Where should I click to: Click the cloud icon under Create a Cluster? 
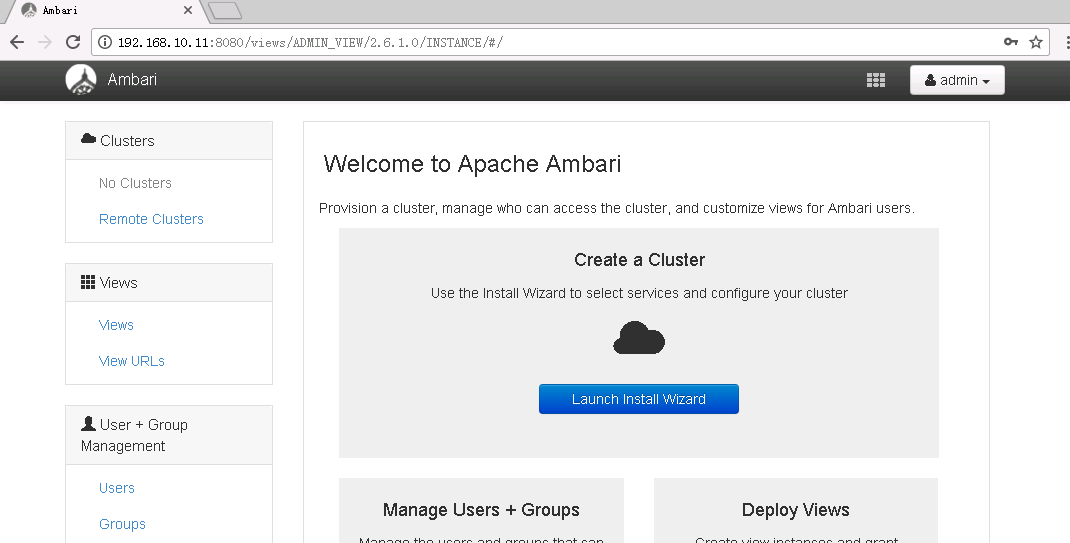coord(639,338)
